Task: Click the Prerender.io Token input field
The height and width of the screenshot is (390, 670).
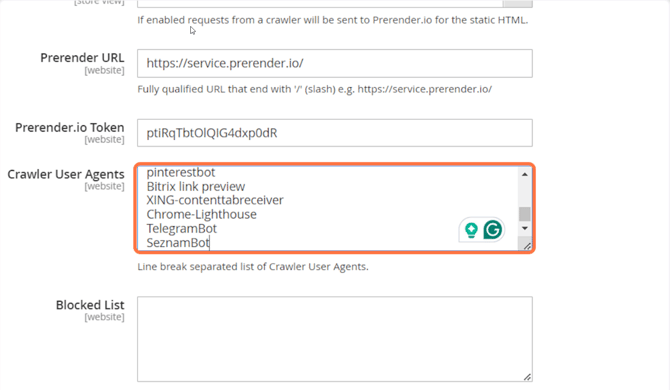Action: (x=335, y=133)
